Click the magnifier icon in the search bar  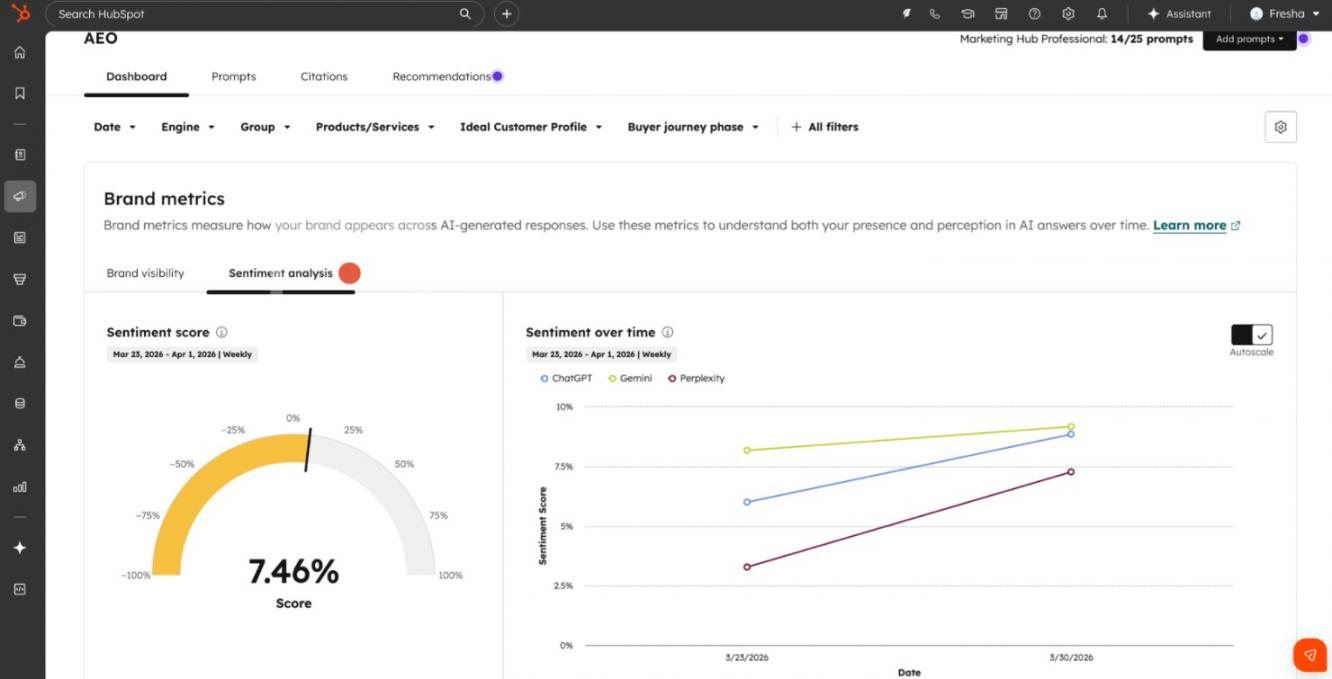(465, 14)
